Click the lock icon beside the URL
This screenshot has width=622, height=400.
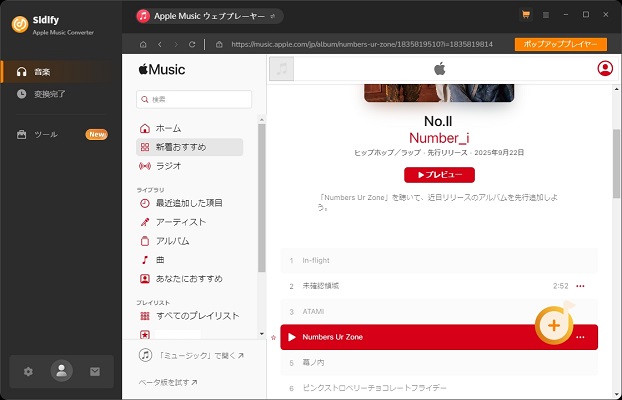(x=219, y=44)
